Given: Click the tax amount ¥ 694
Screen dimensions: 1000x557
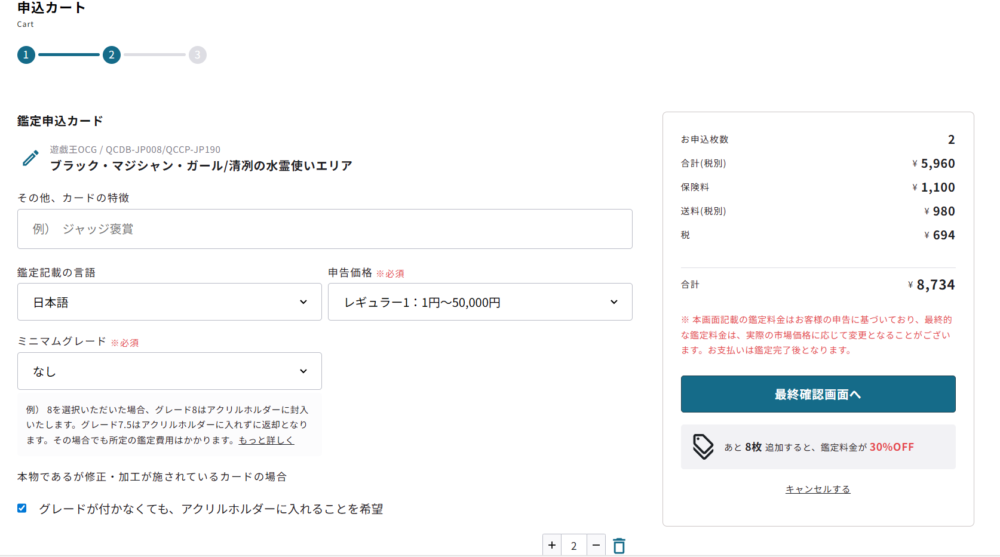Looking at the screenshot, I should [x=939, y=235].
